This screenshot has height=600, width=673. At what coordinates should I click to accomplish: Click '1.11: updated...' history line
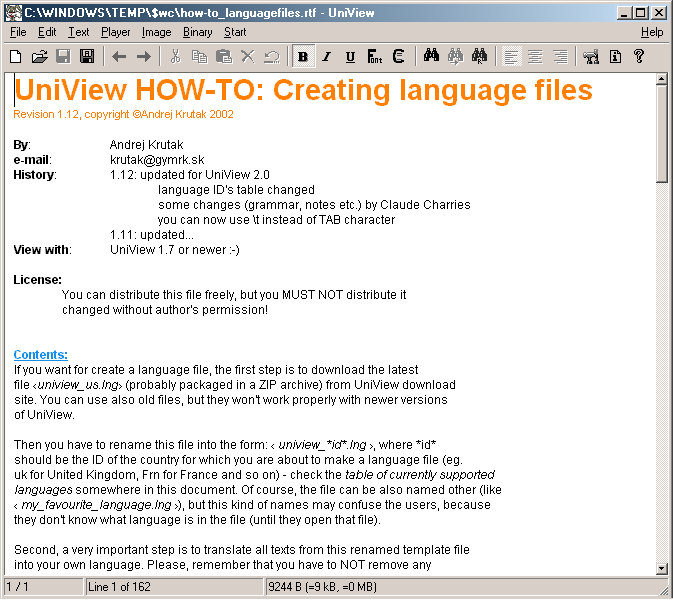[x=152, y=235]
